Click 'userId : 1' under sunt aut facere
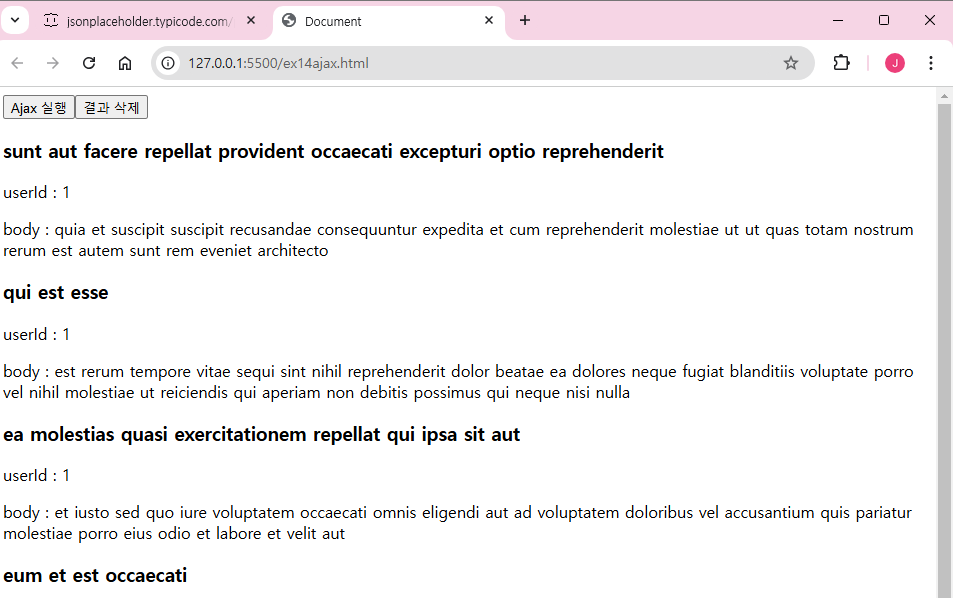 coord(36,193)
